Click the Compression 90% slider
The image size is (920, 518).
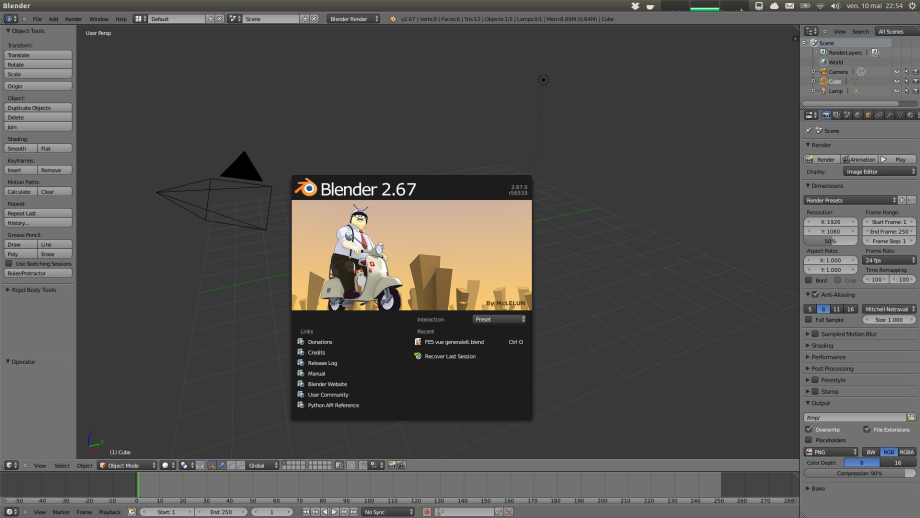coord(860,473)
